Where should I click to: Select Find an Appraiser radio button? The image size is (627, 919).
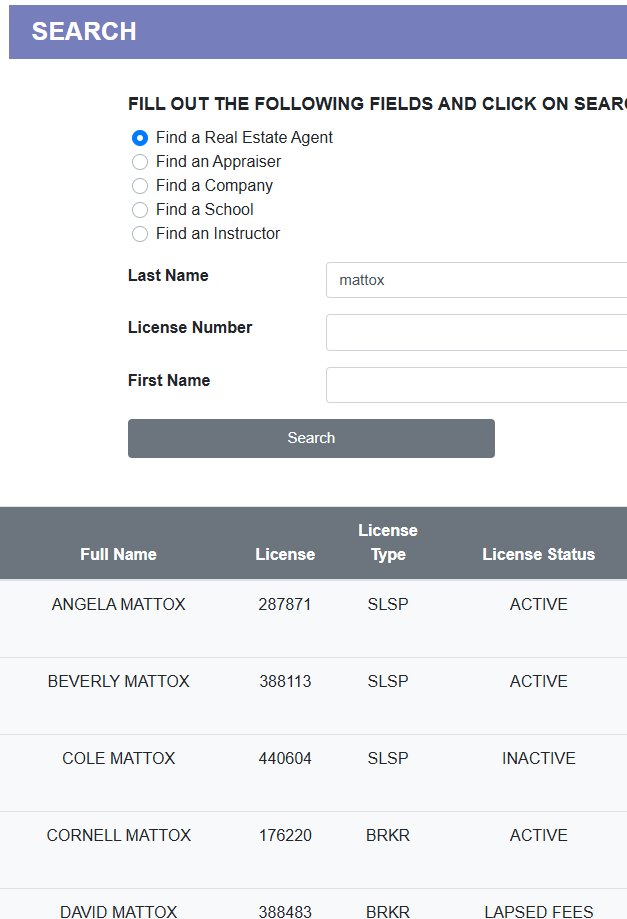coord(139,162)
